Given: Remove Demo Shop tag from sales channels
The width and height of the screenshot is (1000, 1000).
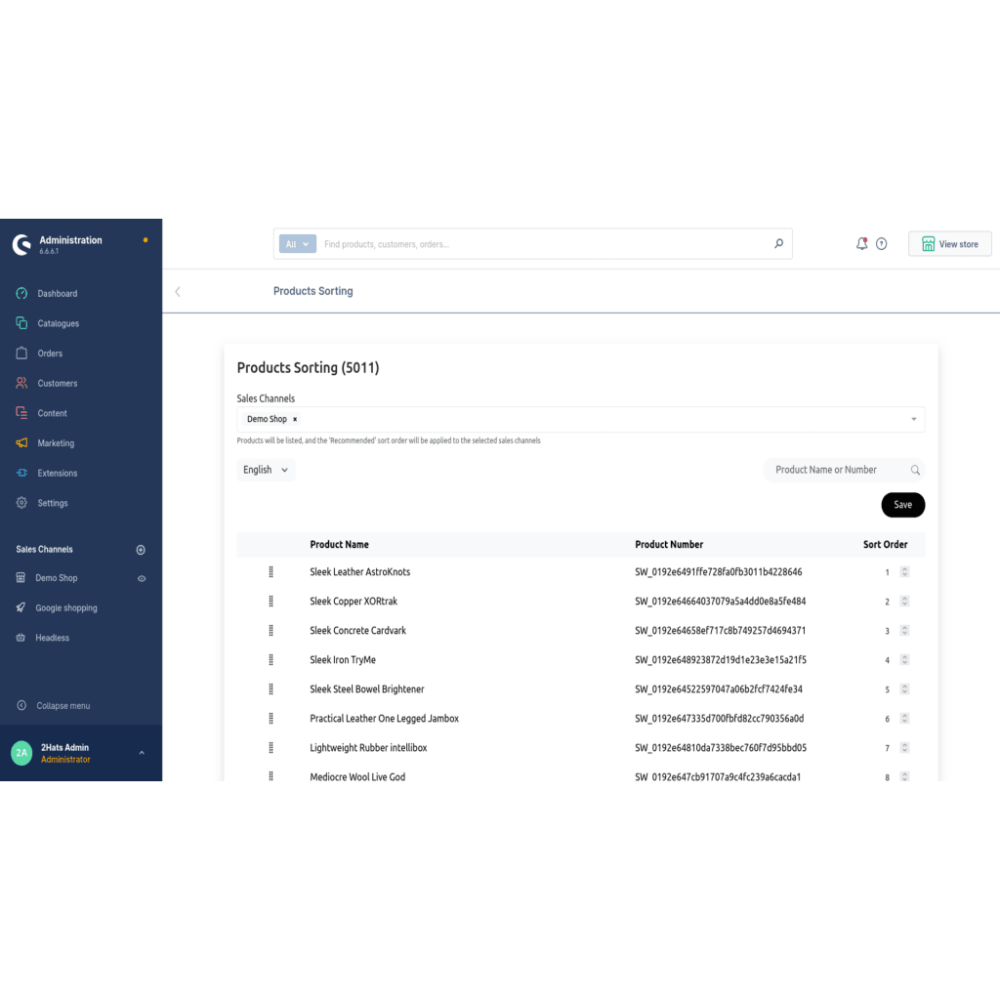Looking at the screenshot, I should pos(295,420).
